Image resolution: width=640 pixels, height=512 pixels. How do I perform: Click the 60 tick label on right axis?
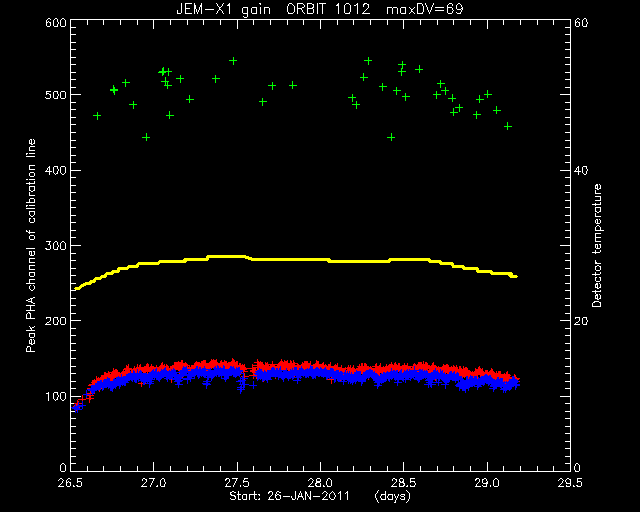click(581, 22)
